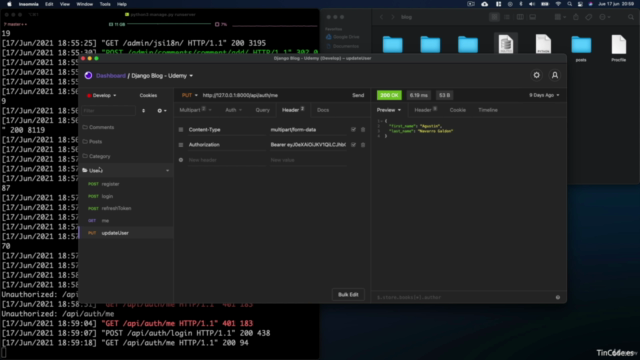This screenshot has height=360, width=640.
Task: Go forward in the Finder window
Action: (393, 17)
